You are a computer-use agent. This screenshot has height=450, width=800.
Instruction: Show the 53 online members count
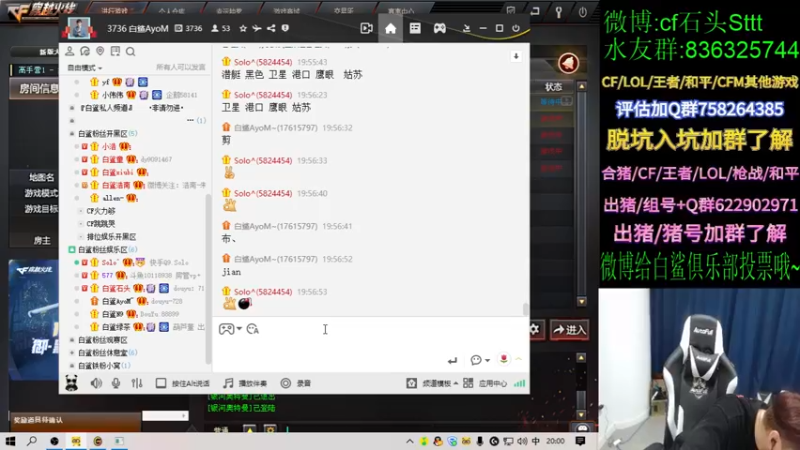220,29
